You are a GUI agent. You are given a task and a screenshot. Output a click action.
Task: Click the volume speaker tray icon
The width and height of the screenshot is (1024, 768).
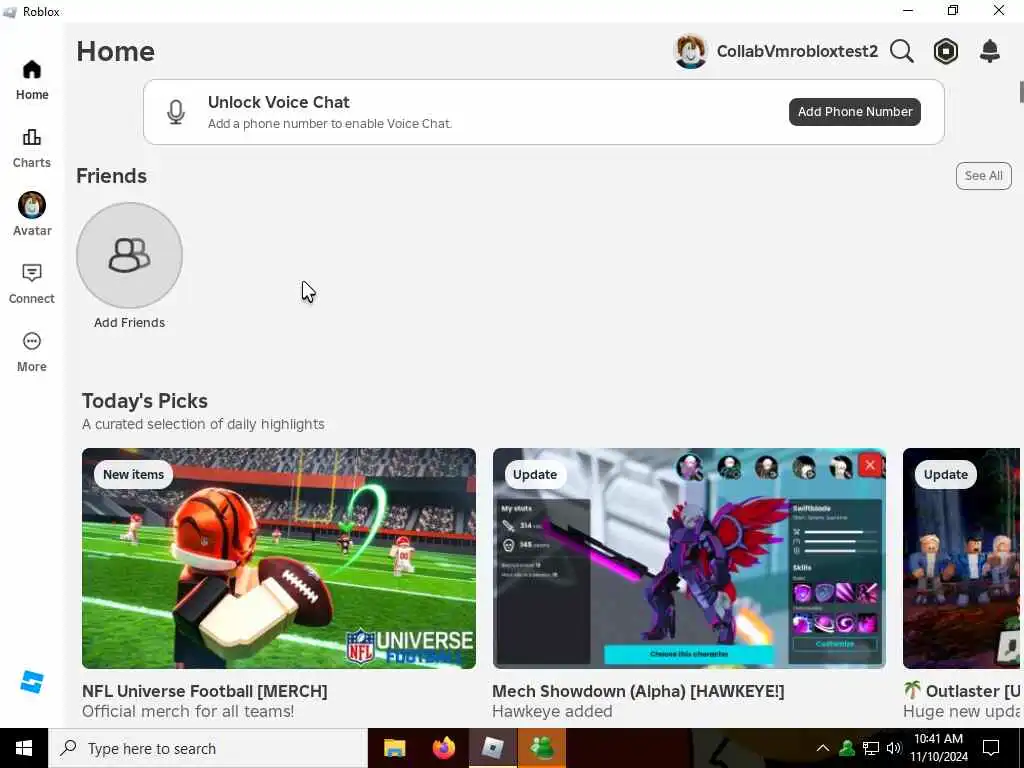click(x=893, y=748)
